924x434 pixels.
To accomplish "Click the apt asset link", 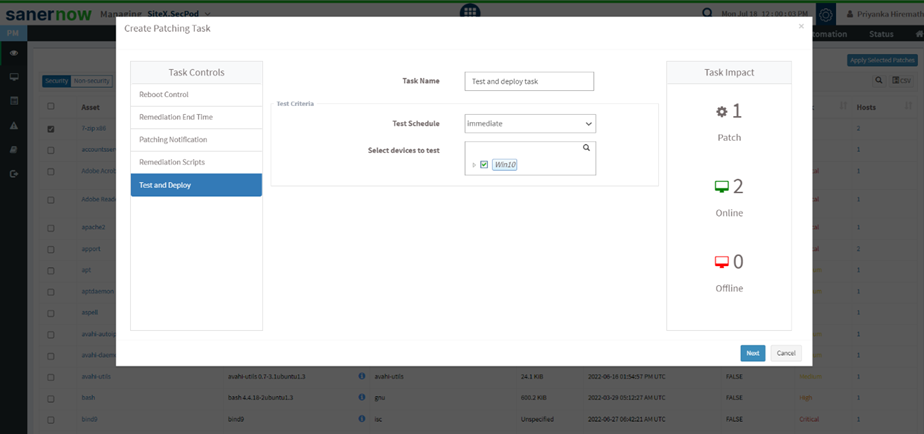I will [x=85, y=269].
